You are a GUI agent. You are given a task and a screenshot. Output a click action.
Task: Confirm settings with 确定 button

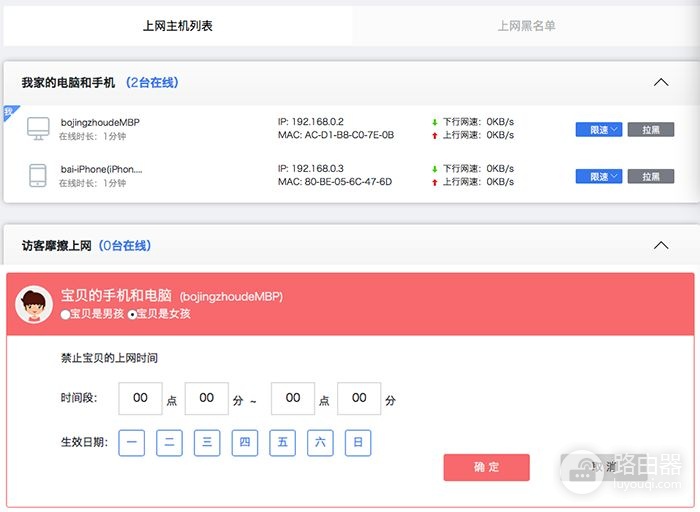[x=487, y=467]
